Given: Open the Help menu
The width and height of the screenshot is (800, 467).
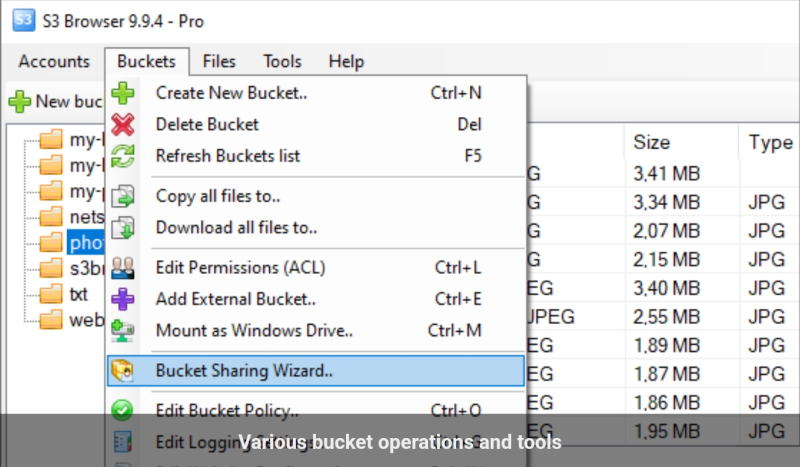Looking at the screenshot, I should 346,61.
